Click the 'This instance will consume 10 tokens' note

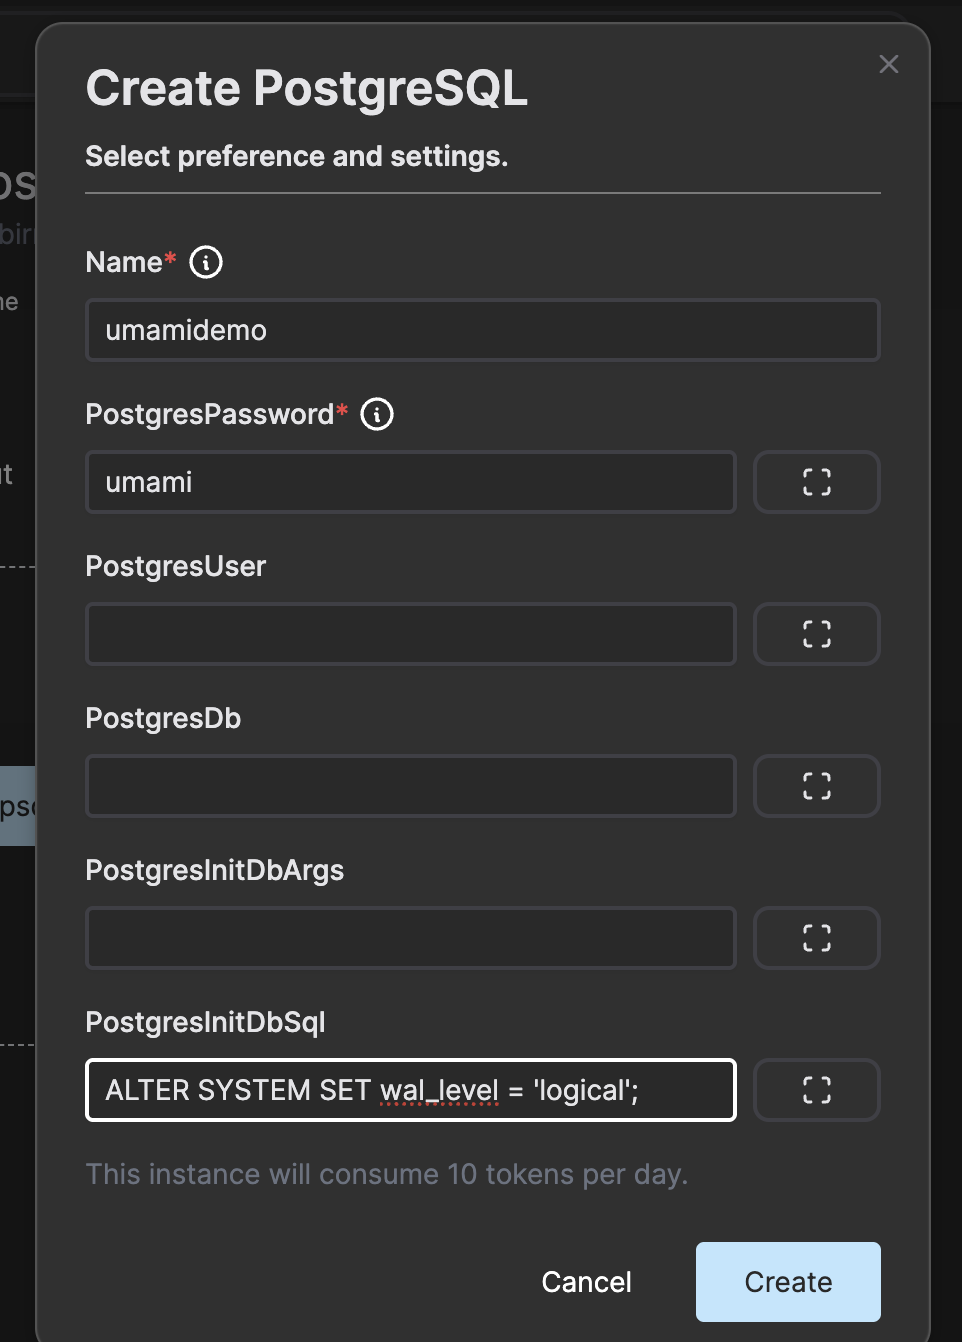(387, 1174)
